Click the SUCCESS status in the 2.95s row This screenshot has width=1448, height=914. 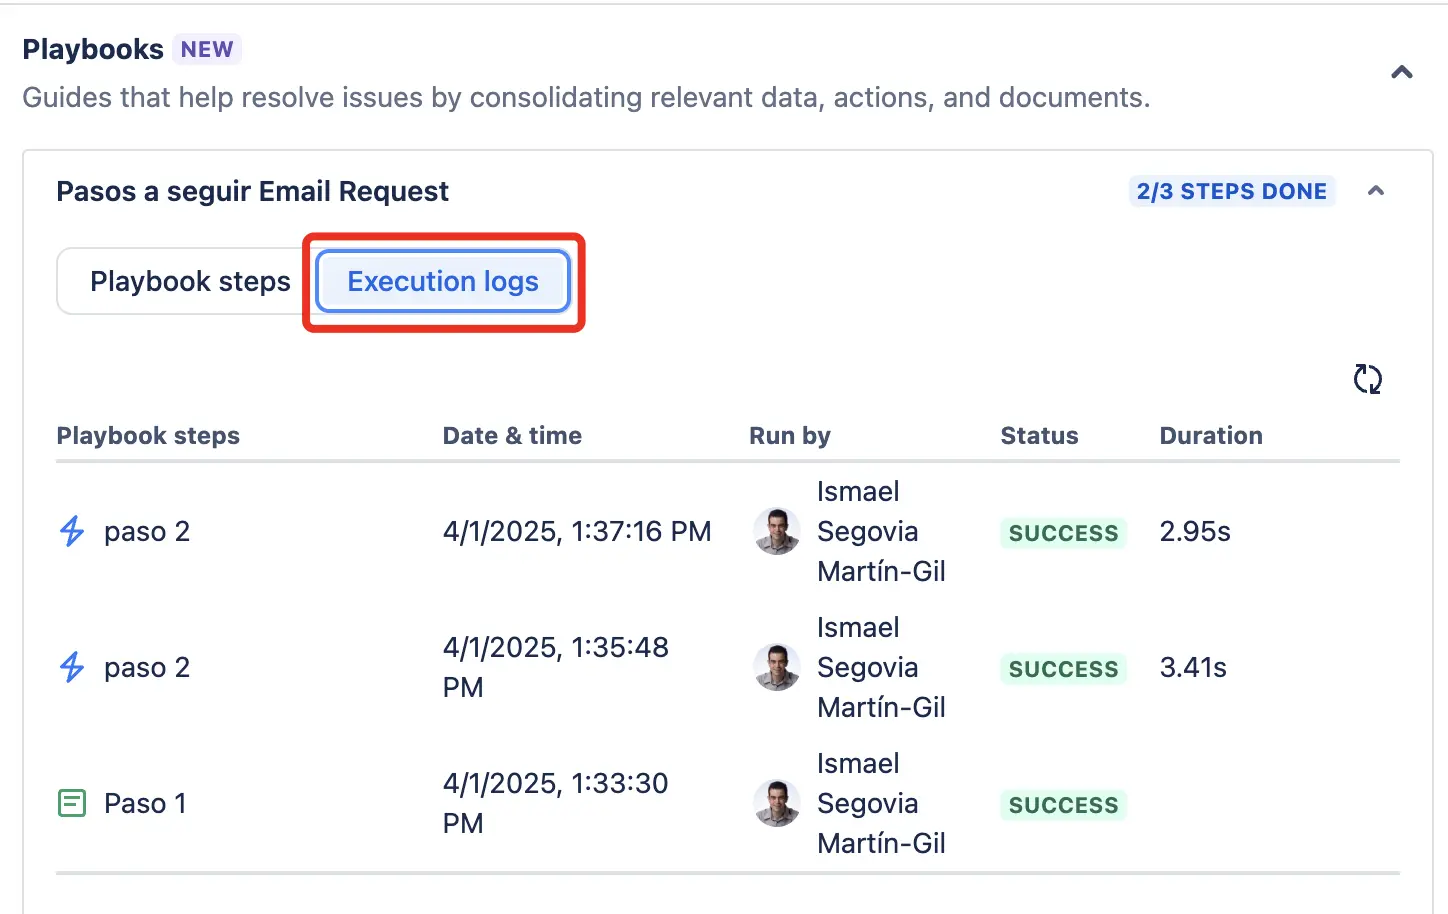point(1063,533)
